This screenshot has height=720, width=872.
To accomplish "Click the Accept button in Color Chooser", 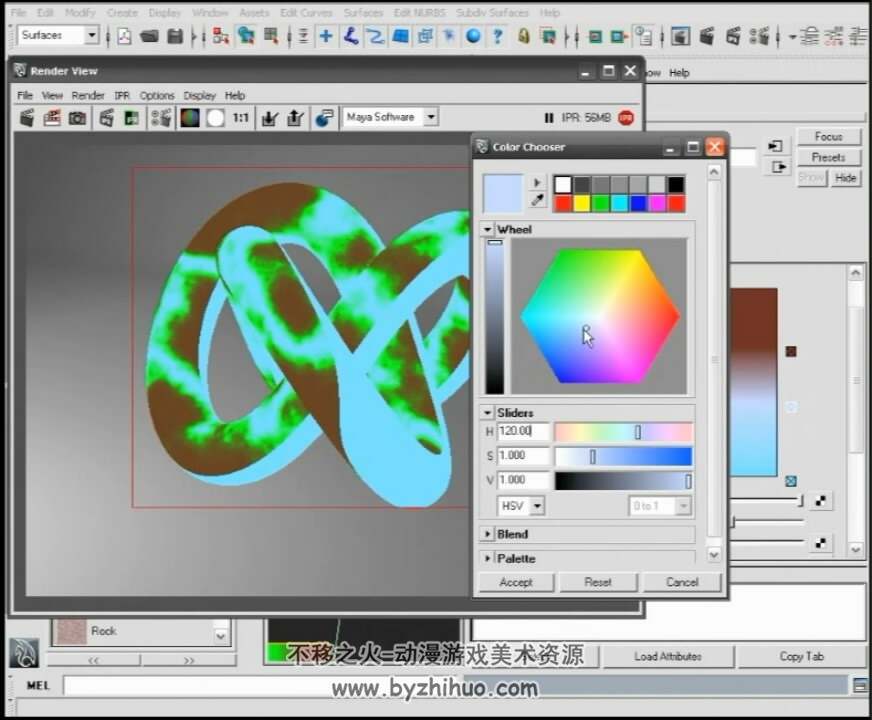I will (516, 582).
